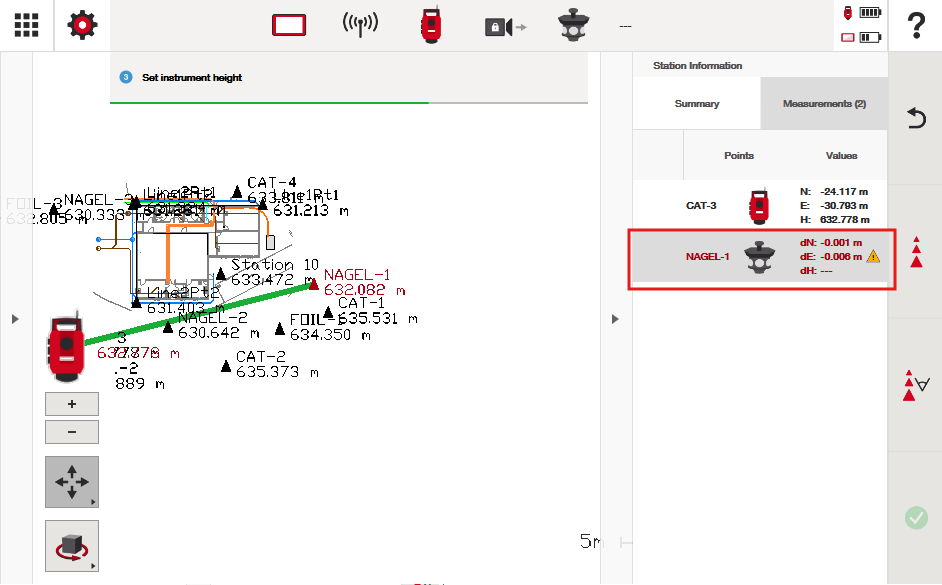Image resolution: width=942 pixels, height=585 pixels.
Task: Switch to the Summary tab
Action: coord(696,104)
